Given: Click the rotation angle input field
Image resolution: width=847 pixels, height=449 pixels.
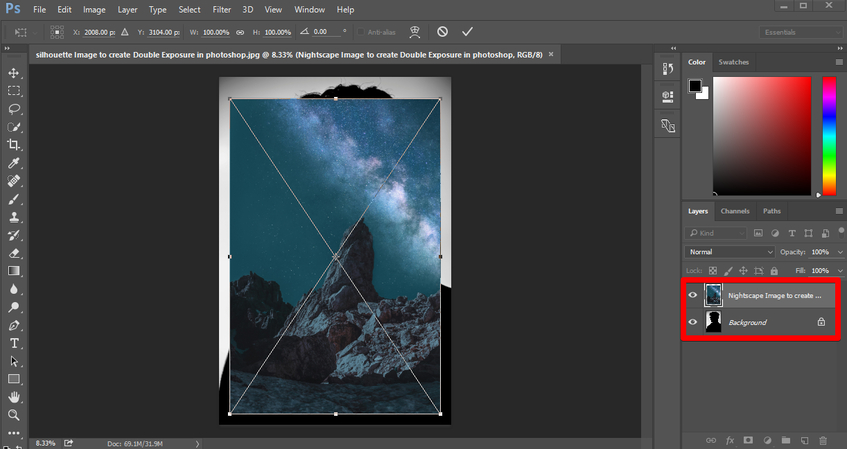Looking at the screenshot, I should (x=326, y=32).
